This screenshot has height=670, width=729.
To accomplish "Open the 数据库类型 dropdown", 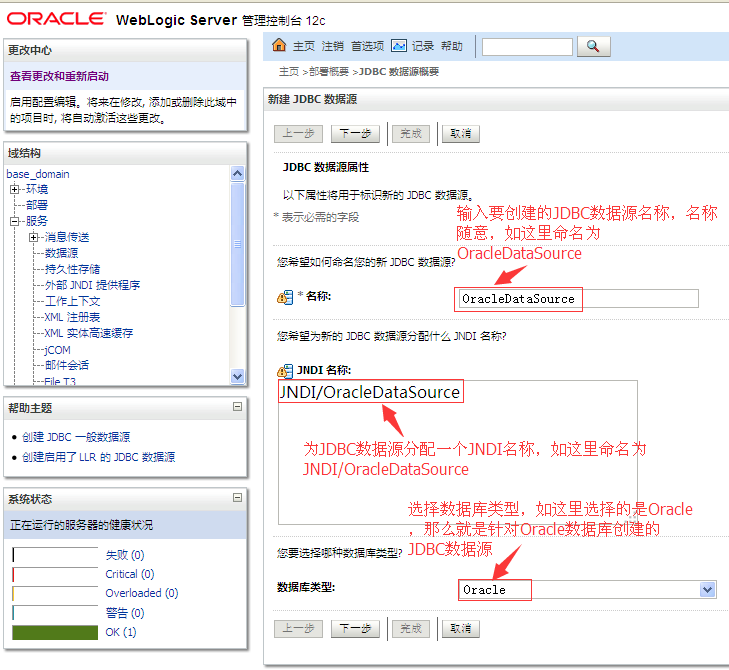I will 708,590.
